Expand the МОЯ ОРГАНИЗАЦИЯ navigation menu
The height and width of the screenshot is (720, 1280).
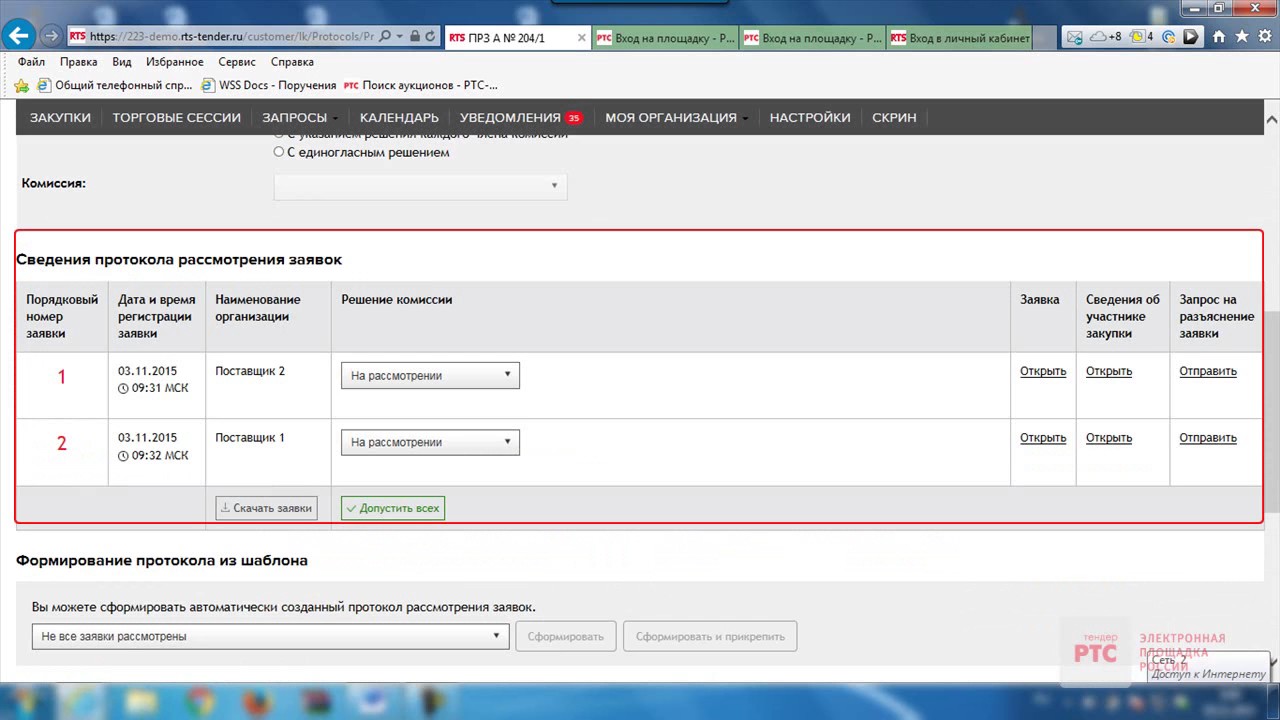[677, 117]
